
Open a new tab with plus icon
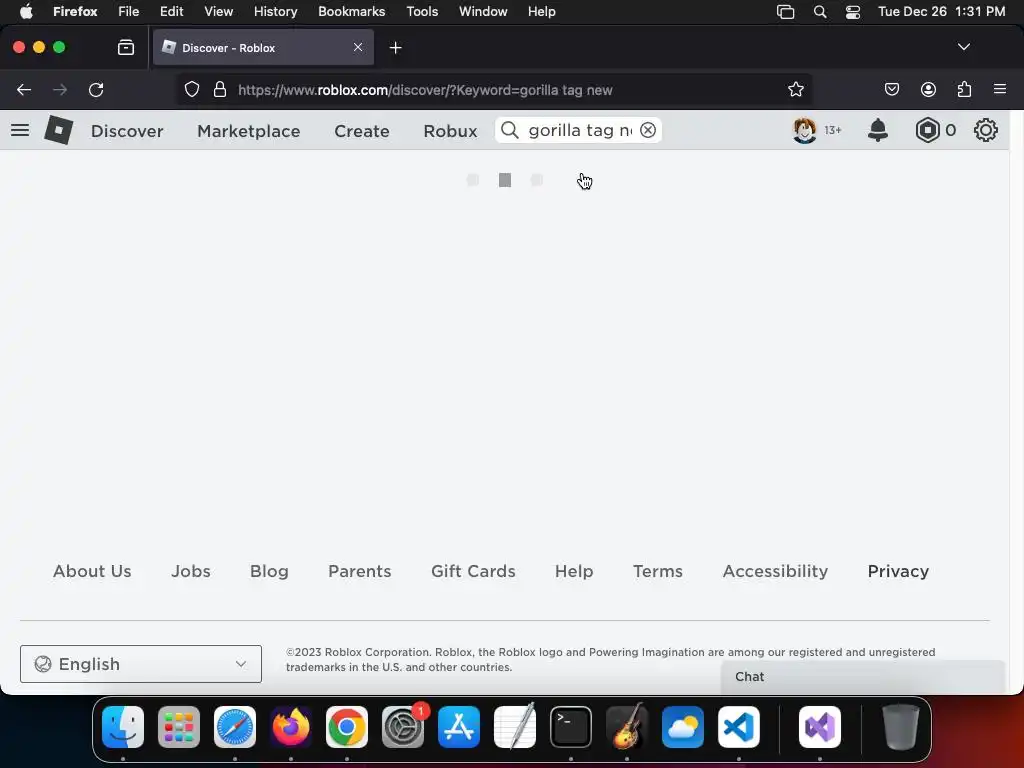point(396,48)
